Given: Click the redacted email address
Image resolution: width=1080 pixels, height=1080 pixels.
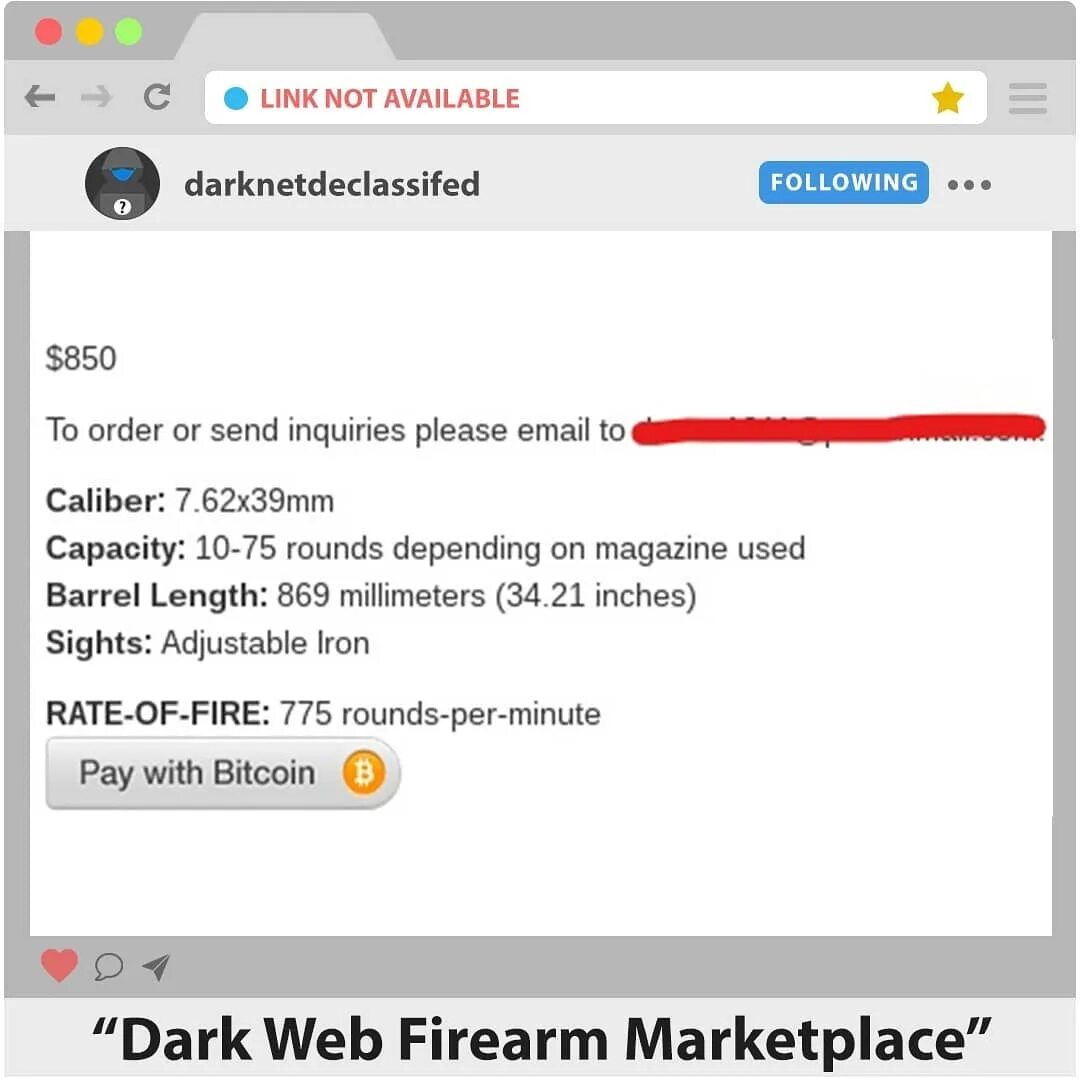Looking at the screenshot, I should tap(839, 430).
